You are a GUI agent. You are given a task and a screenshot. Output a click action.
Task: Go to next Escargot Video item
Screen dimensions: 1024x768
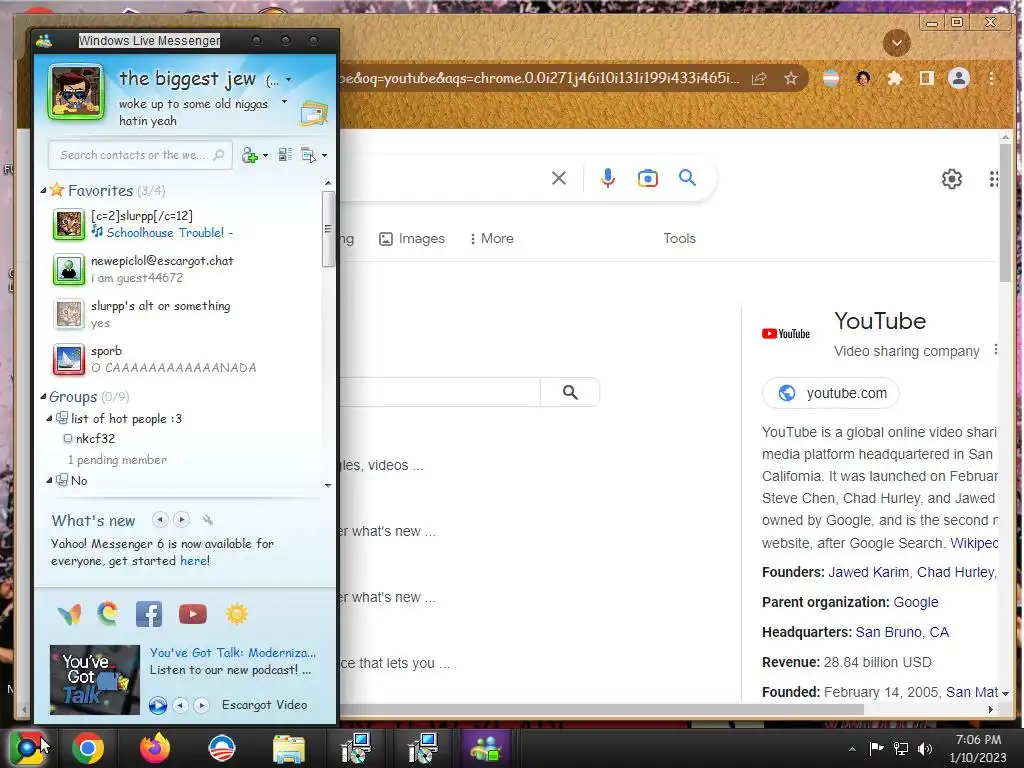coord(201,705)
